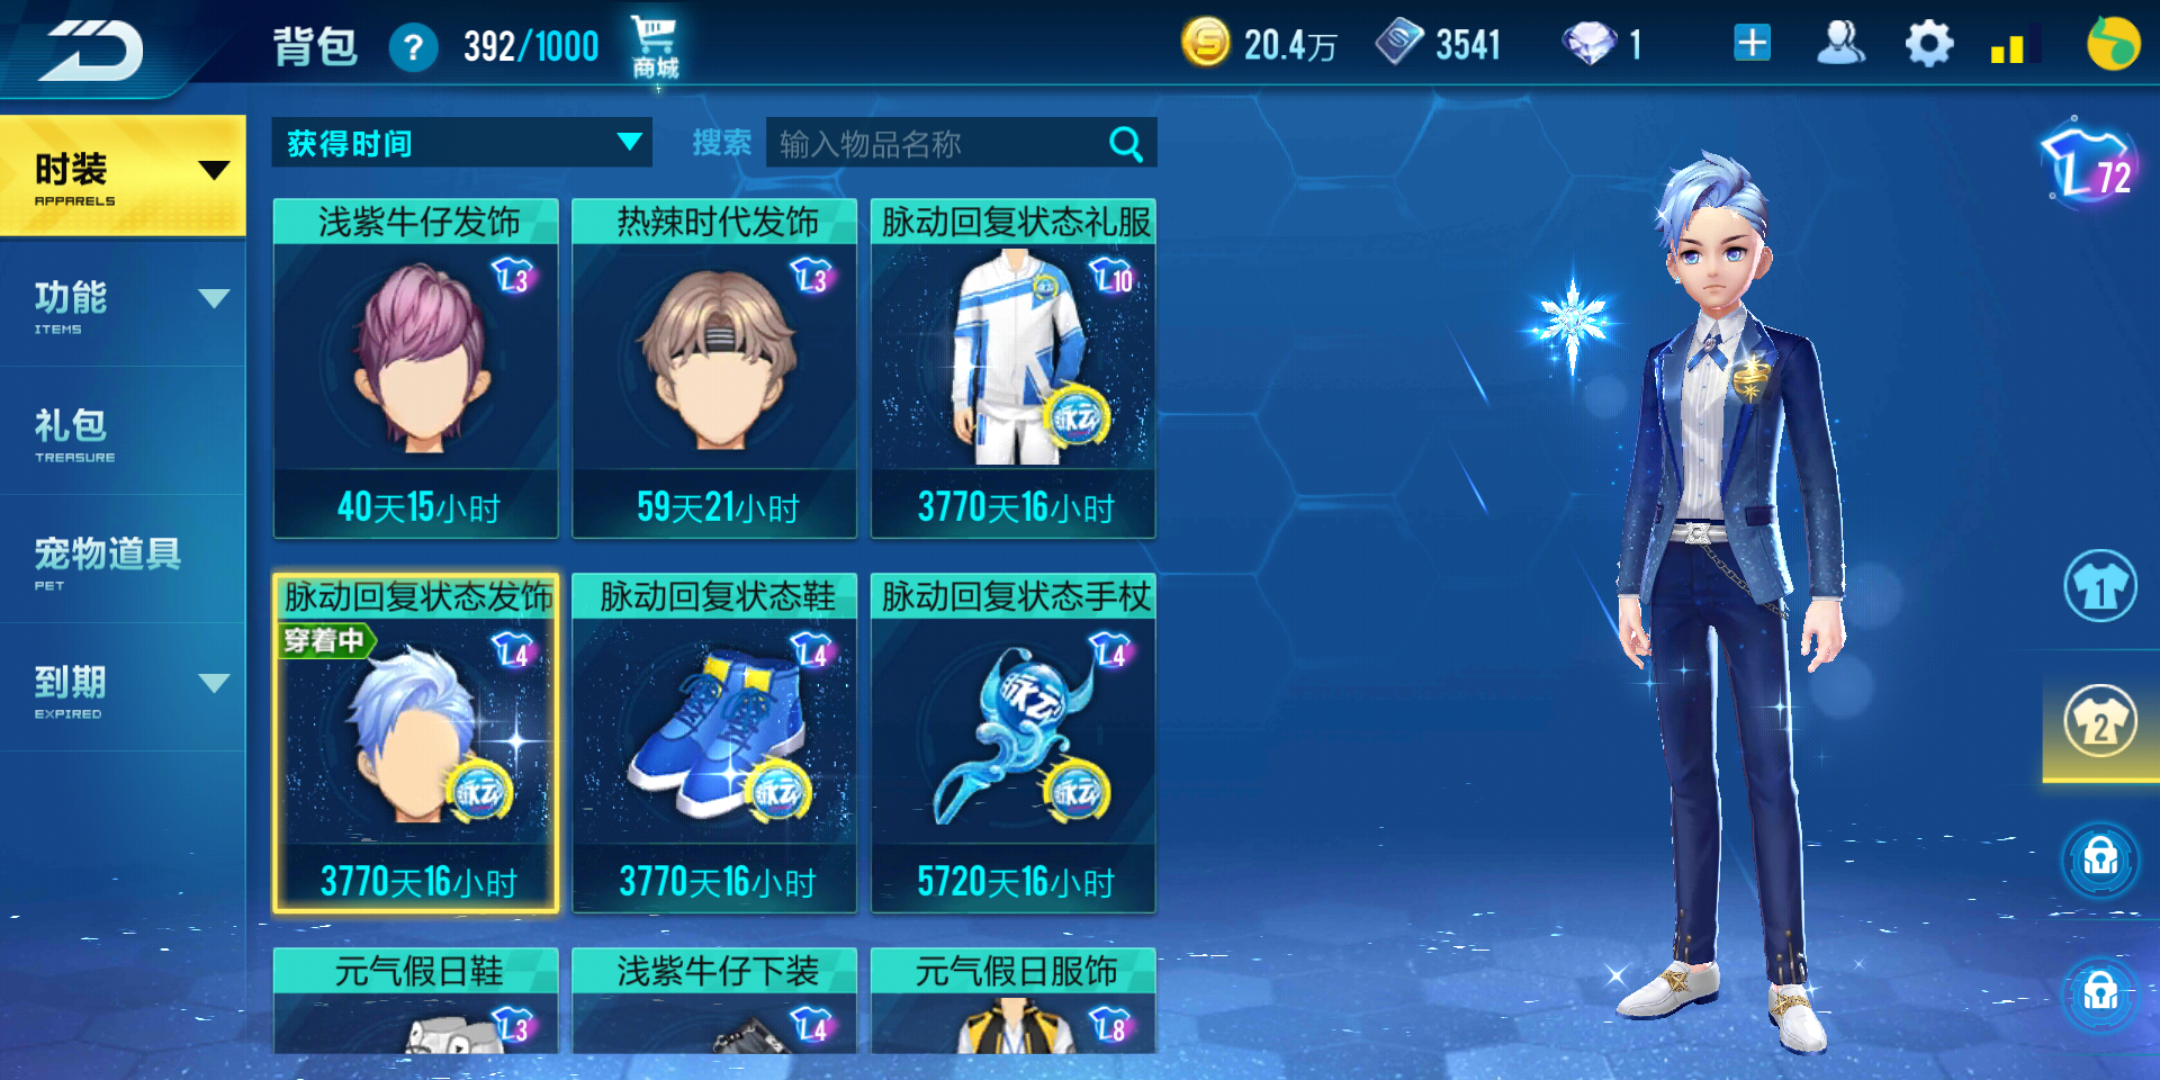Image resolution: width=2160 pixels, height=1080 pixels.
Task: Open the friends profile icon
Action: (x=1840, y=44)
